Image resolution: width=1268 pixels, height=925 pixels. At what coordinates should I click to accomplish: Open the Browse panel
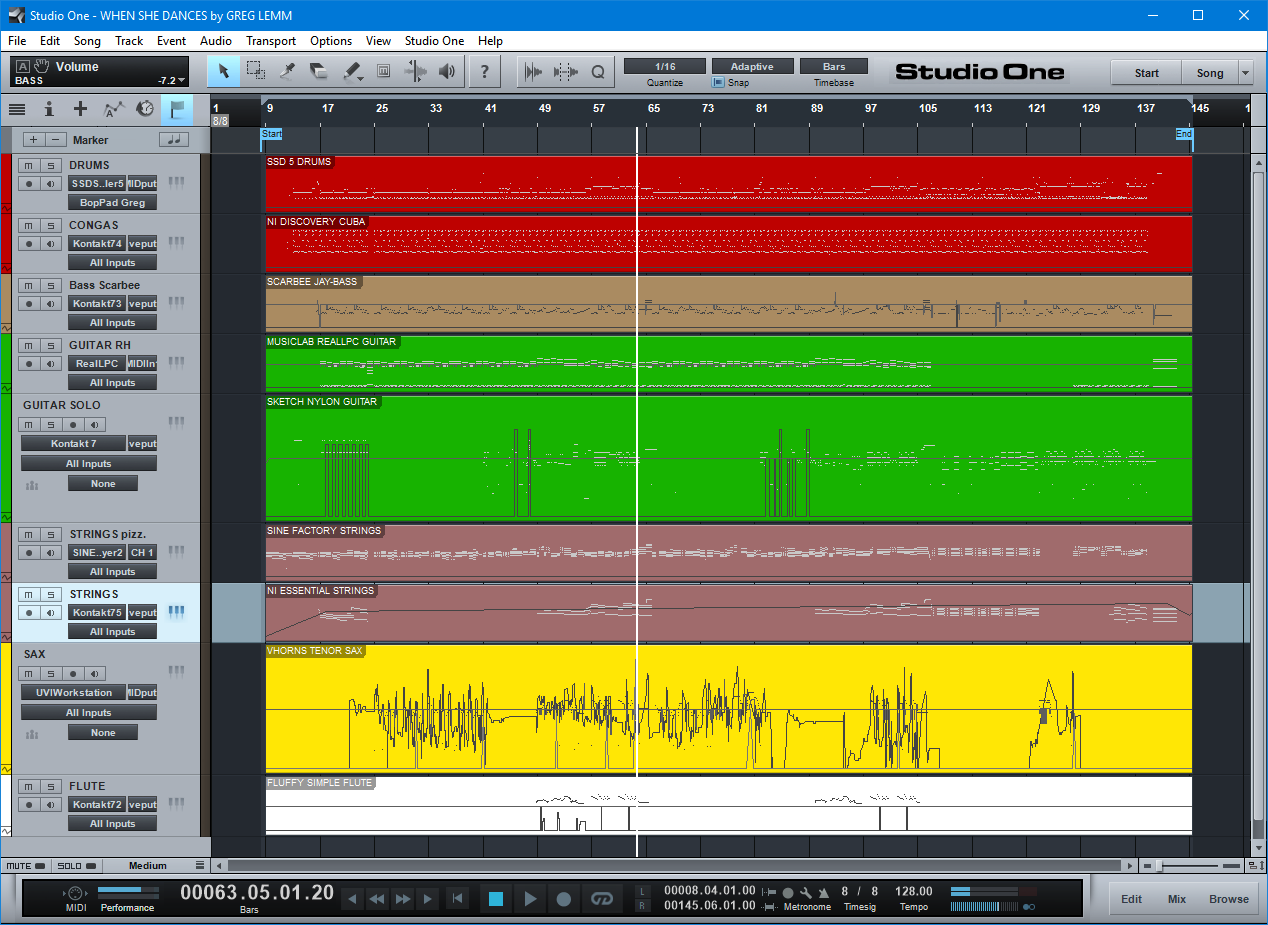pos(1229,899)
